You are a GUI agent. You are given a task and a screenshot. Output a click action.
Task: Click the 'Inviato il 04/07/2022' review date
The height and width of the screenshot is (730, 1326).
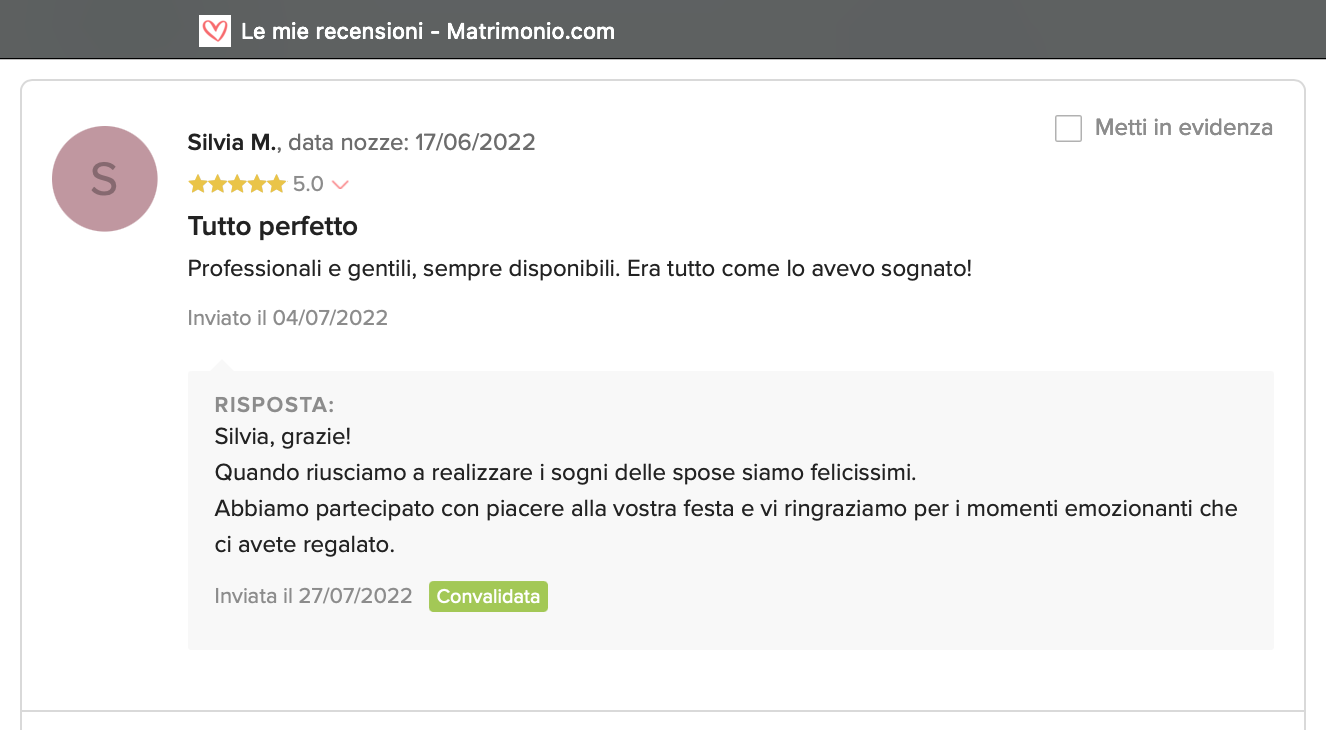click(288, 319)
